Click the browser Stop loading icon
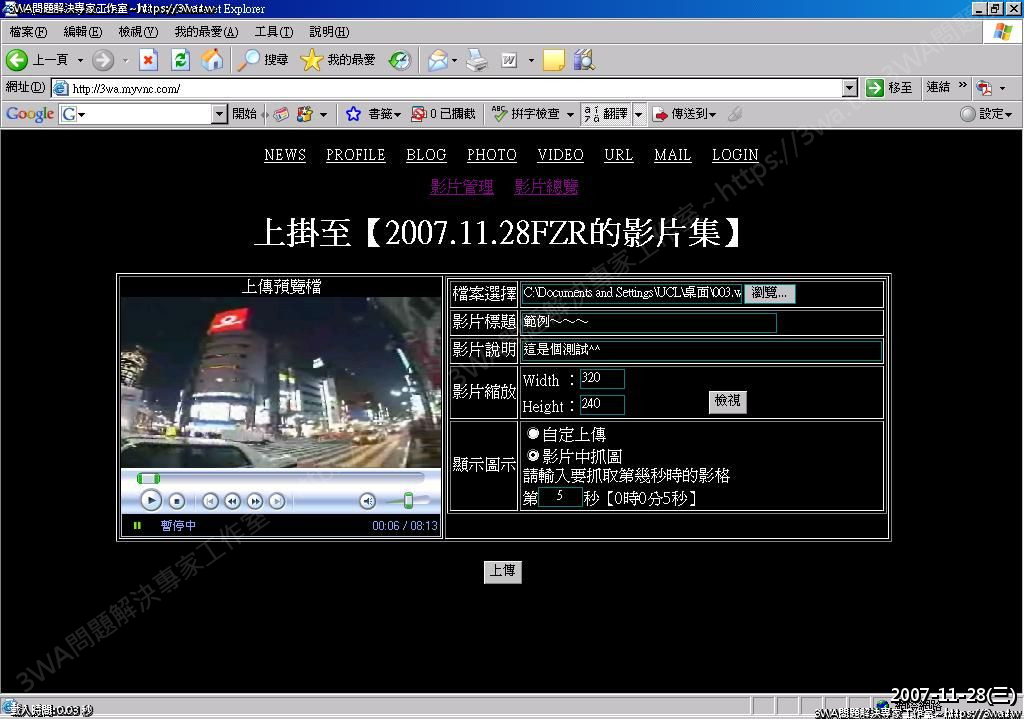 [148, 60]
